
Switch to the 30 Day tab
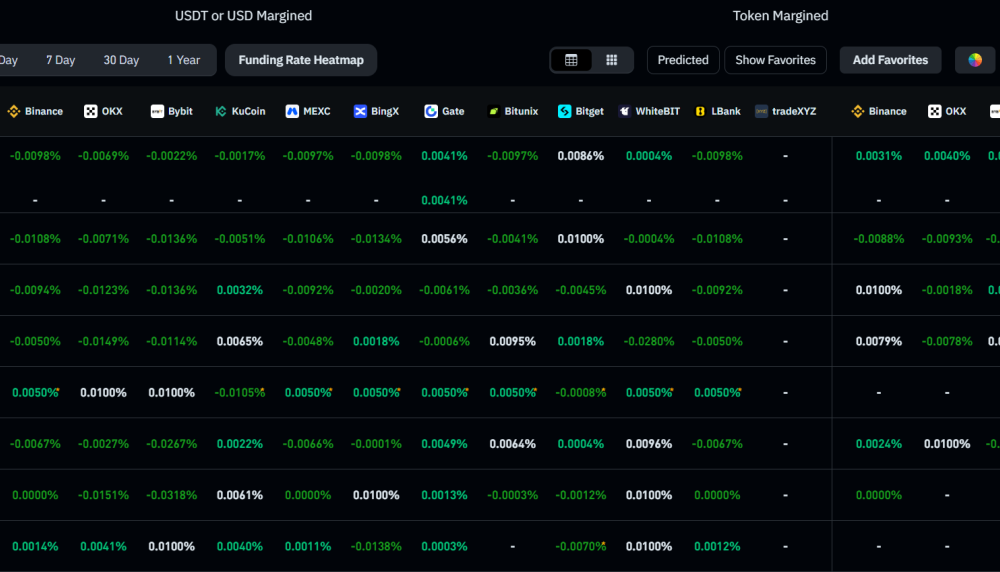point(121,60)
